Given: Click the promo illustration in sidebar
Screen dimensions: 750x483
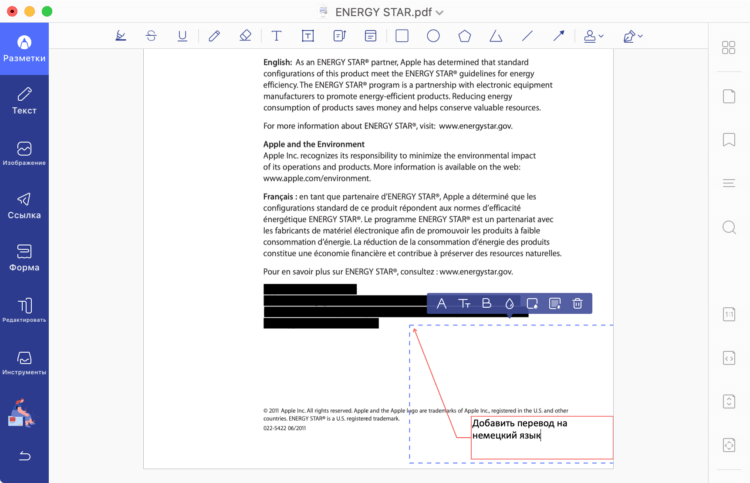Looking at the screenshot, I should tap(21, 413).
